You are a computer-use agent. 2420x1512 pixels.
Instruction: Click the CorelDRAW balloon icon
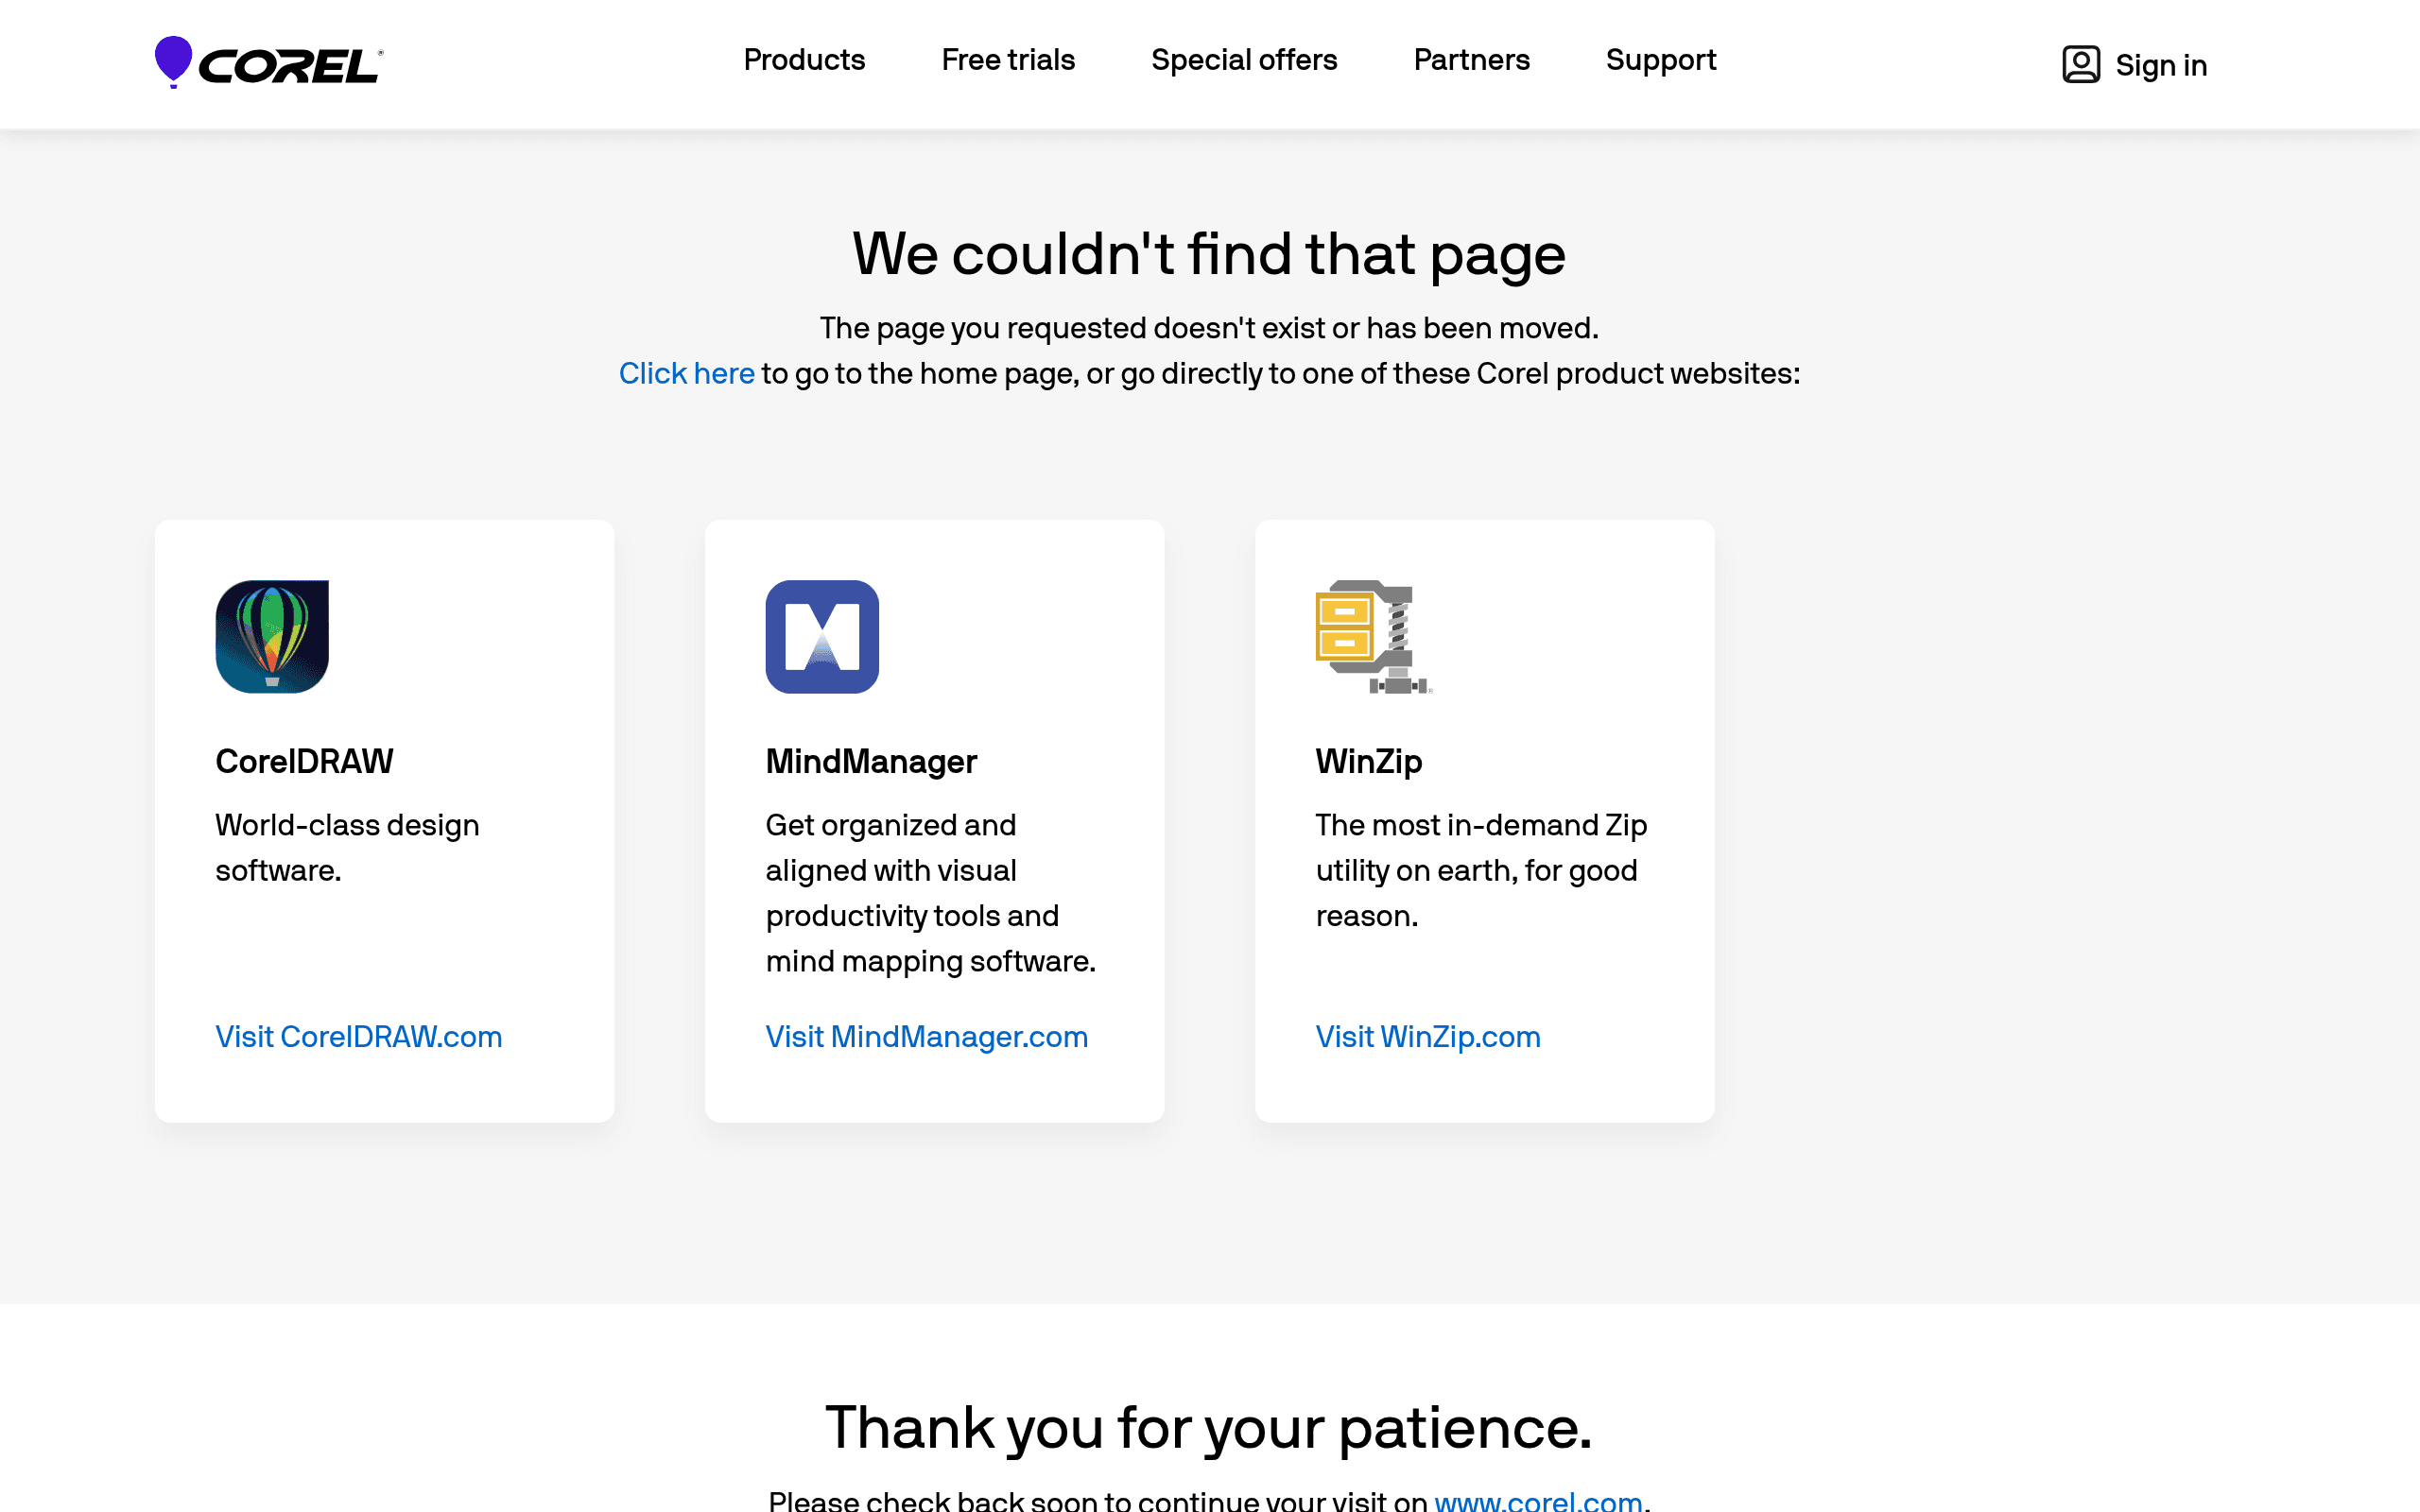(x=272, y=637)
